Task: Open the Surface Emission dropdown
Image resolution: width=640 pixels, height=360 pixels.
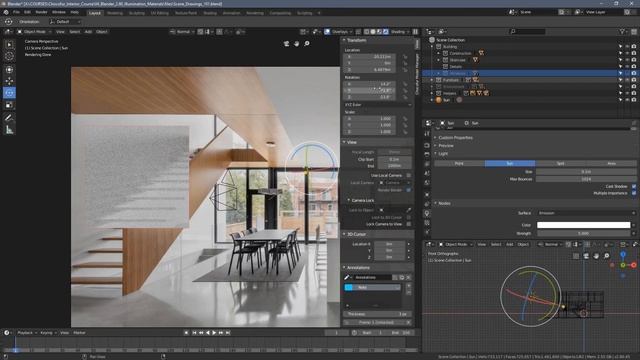Action: click(x=587, y=213)
